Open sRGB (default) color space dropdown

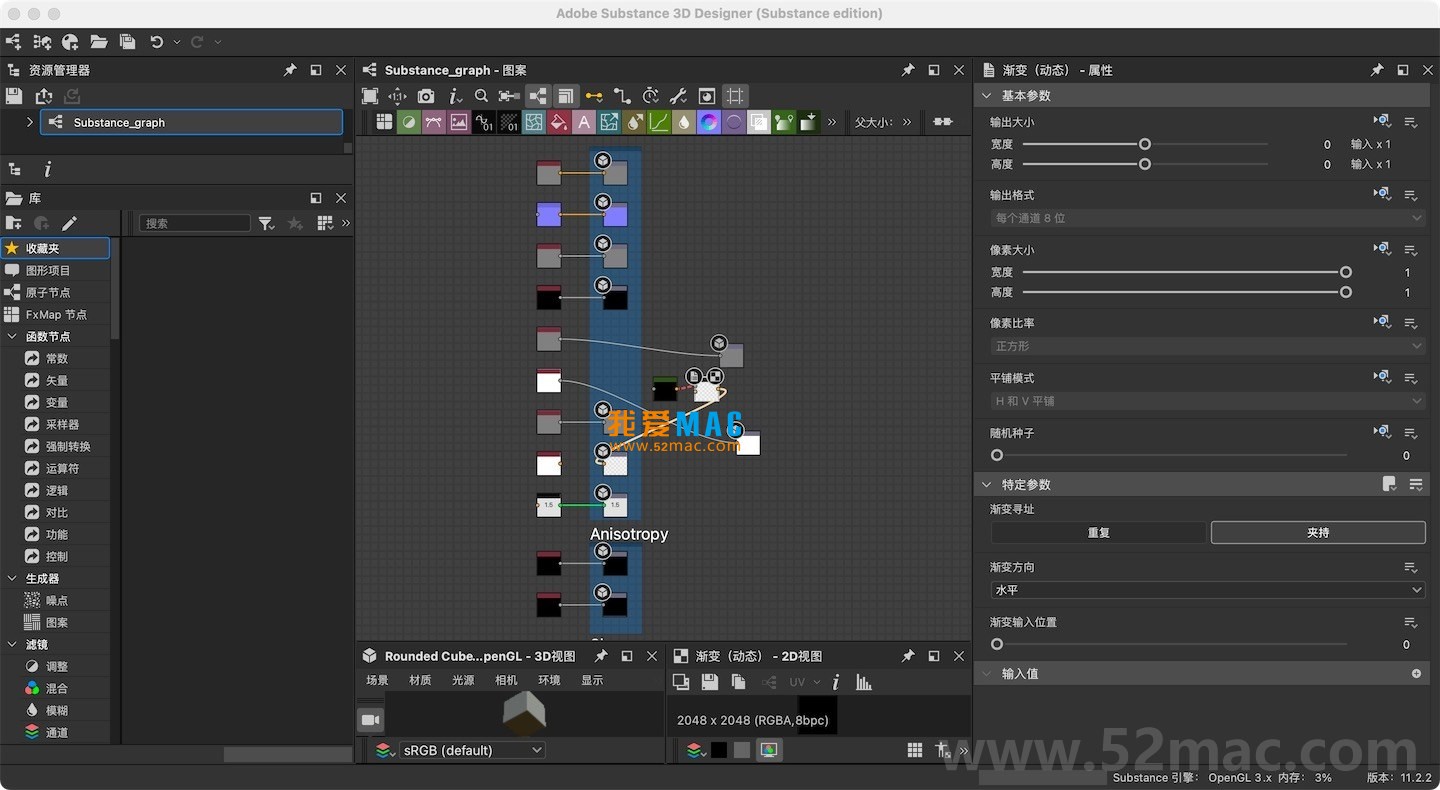[x=472, y=750]
